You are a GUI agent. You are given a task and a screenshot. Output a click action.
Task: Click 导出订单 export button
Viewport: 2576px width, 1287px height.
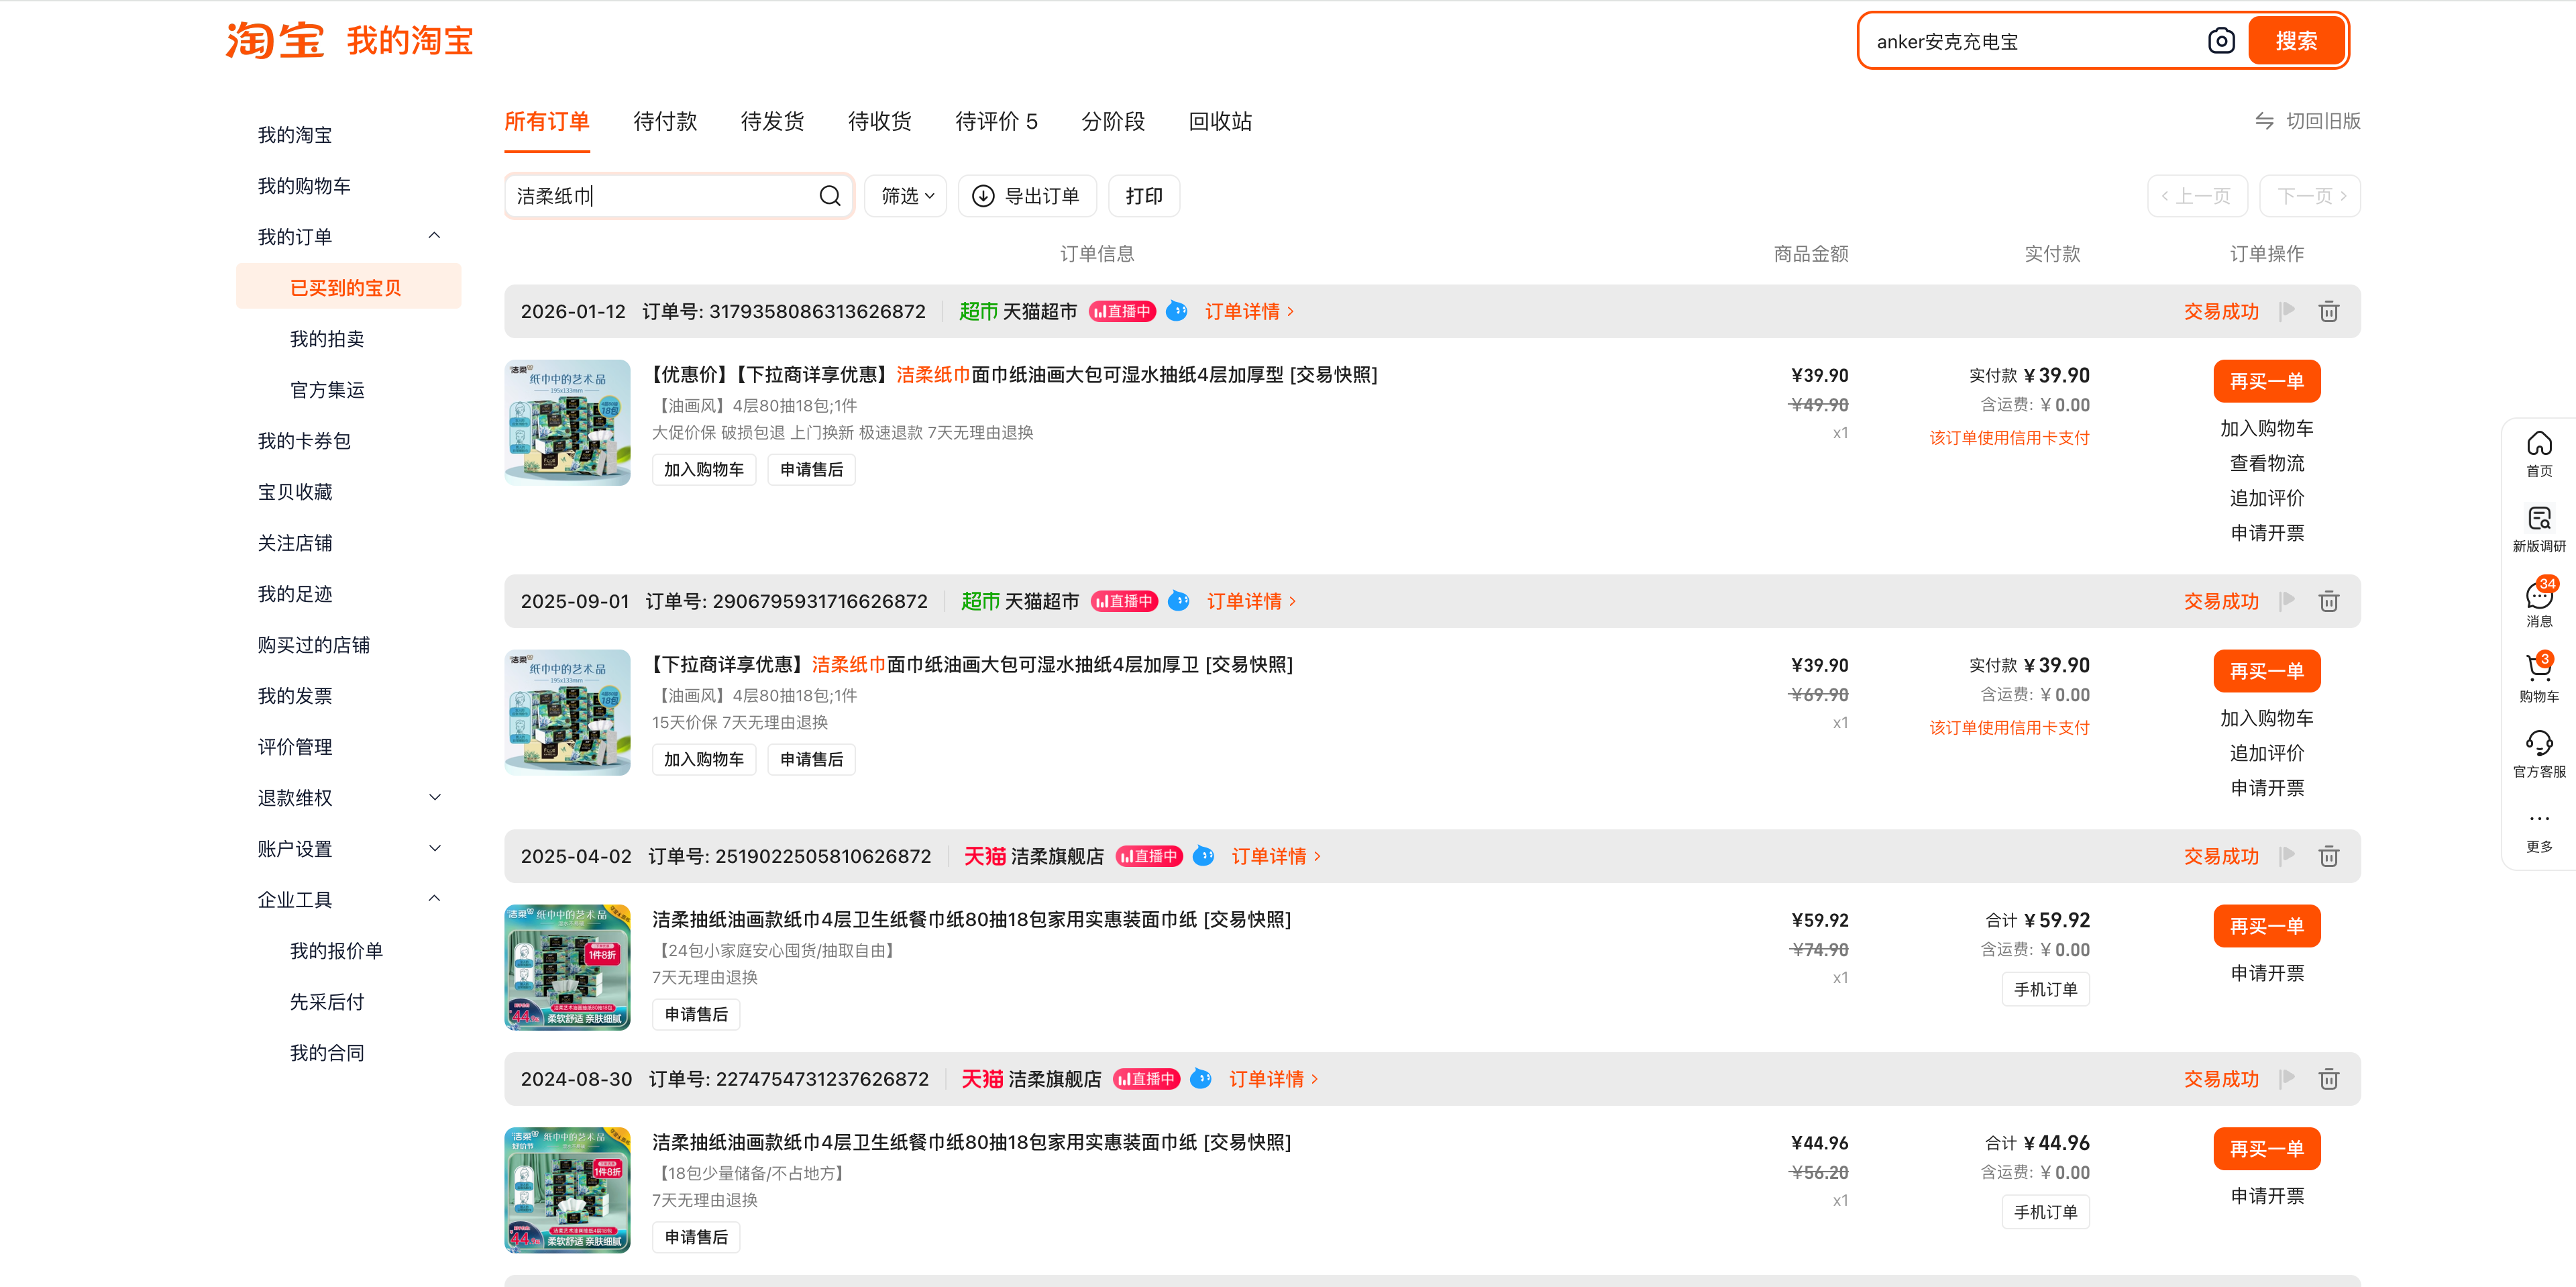click(1027, 196)
